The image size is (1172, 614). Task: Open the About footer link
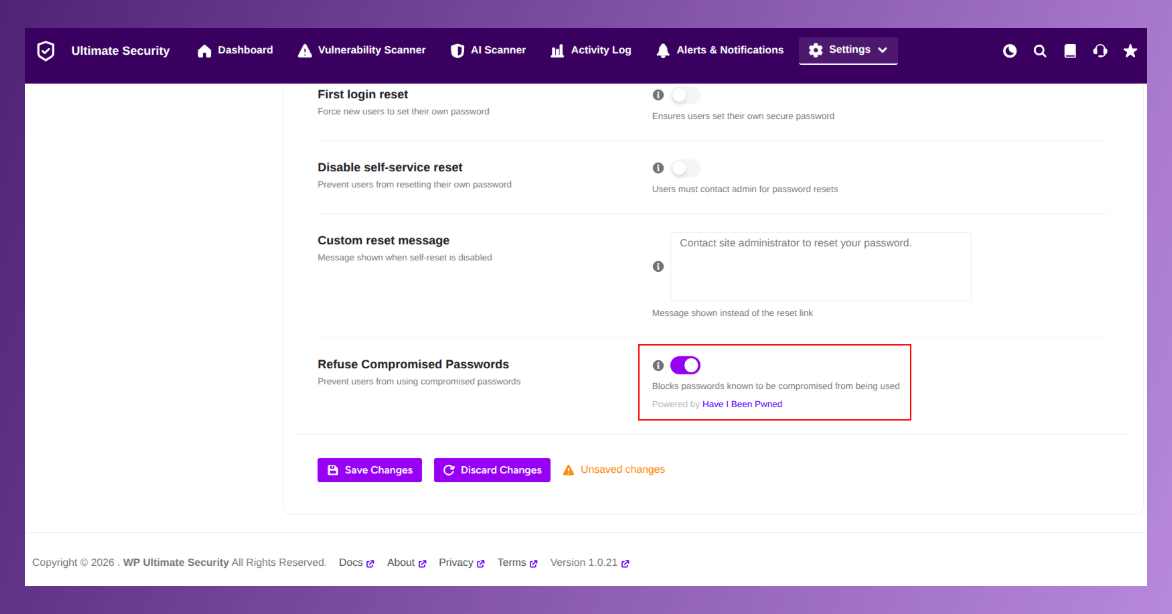click(407, 562)
